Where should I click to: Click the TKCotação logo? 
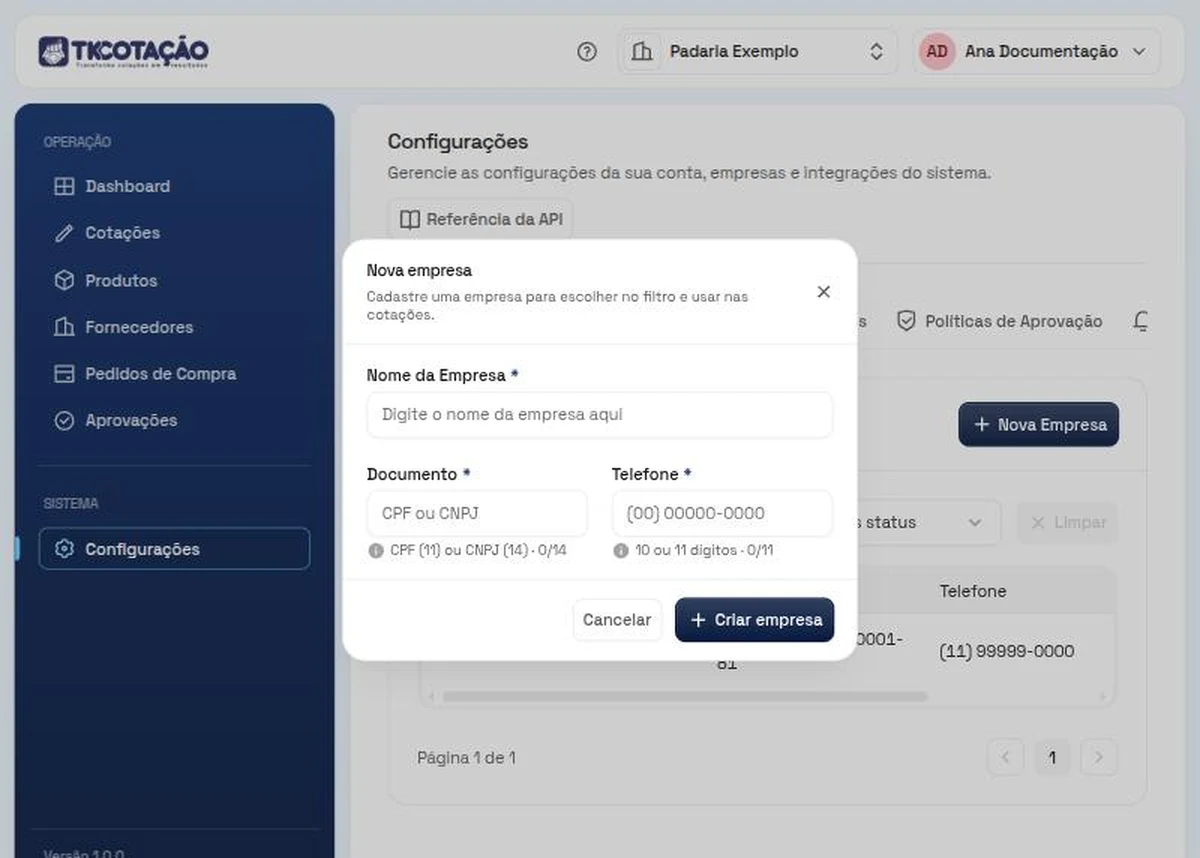[124, 52]
